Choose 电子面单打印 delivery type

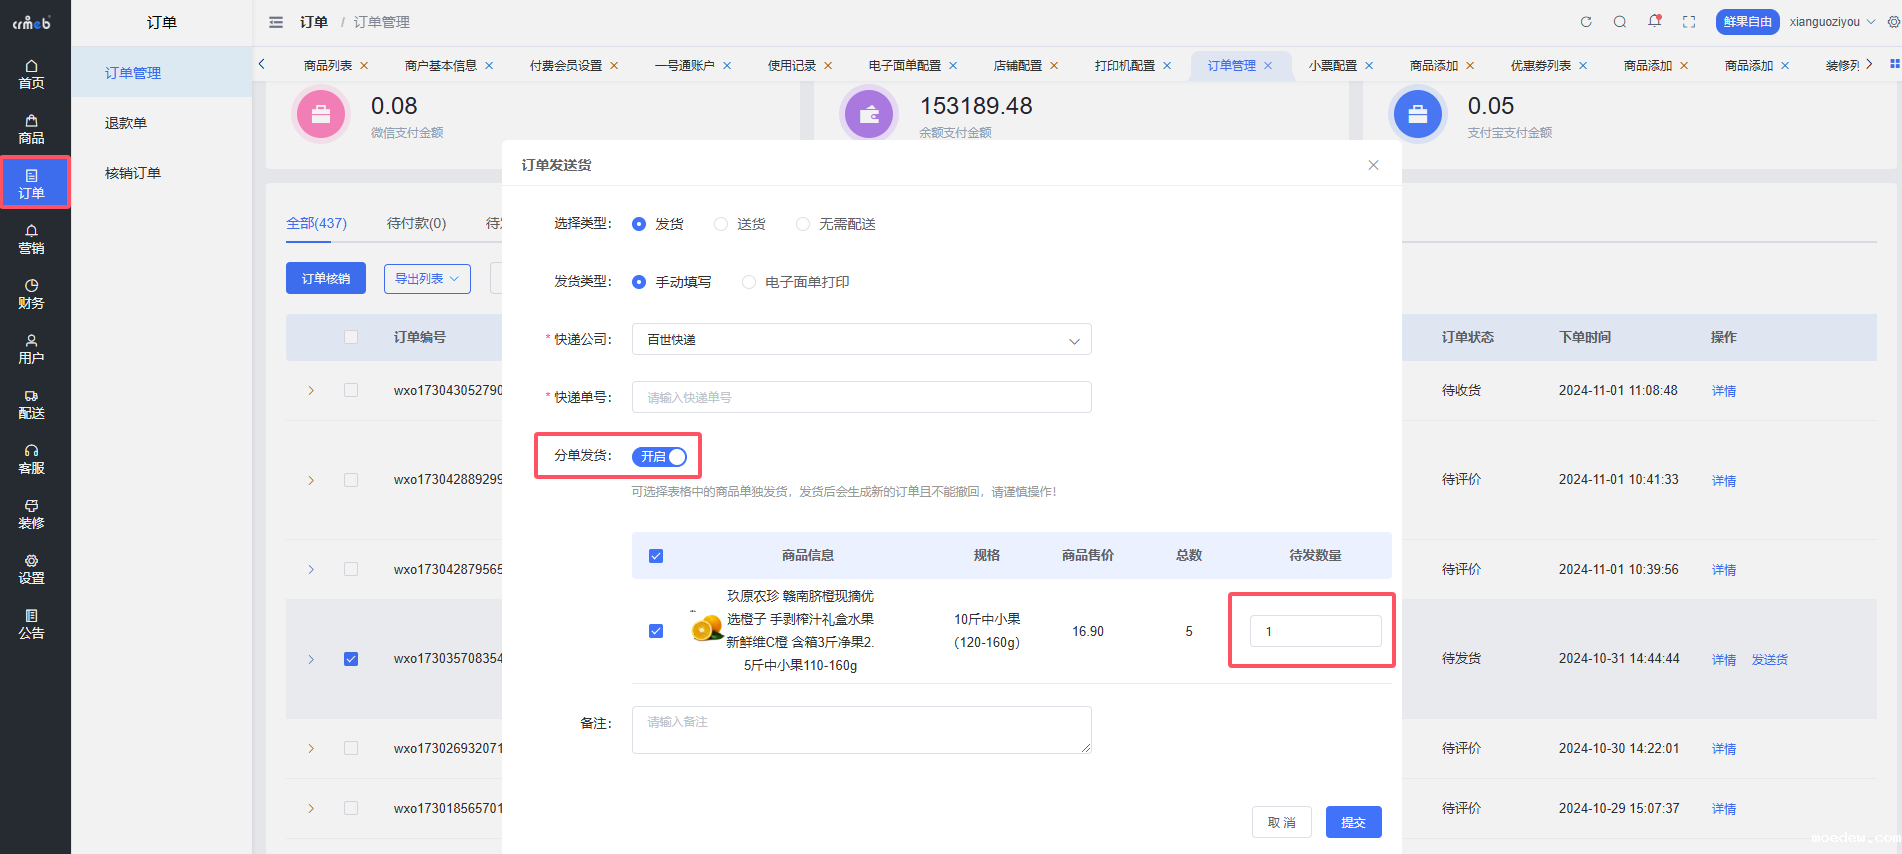pyautogui.click(x=749, y=282)
